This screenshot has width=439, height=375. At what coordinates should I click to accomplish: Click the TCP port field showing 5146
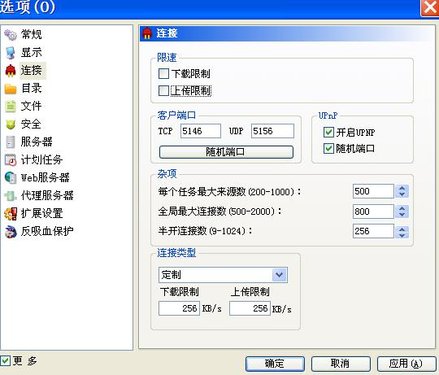[x=200, y=131]
